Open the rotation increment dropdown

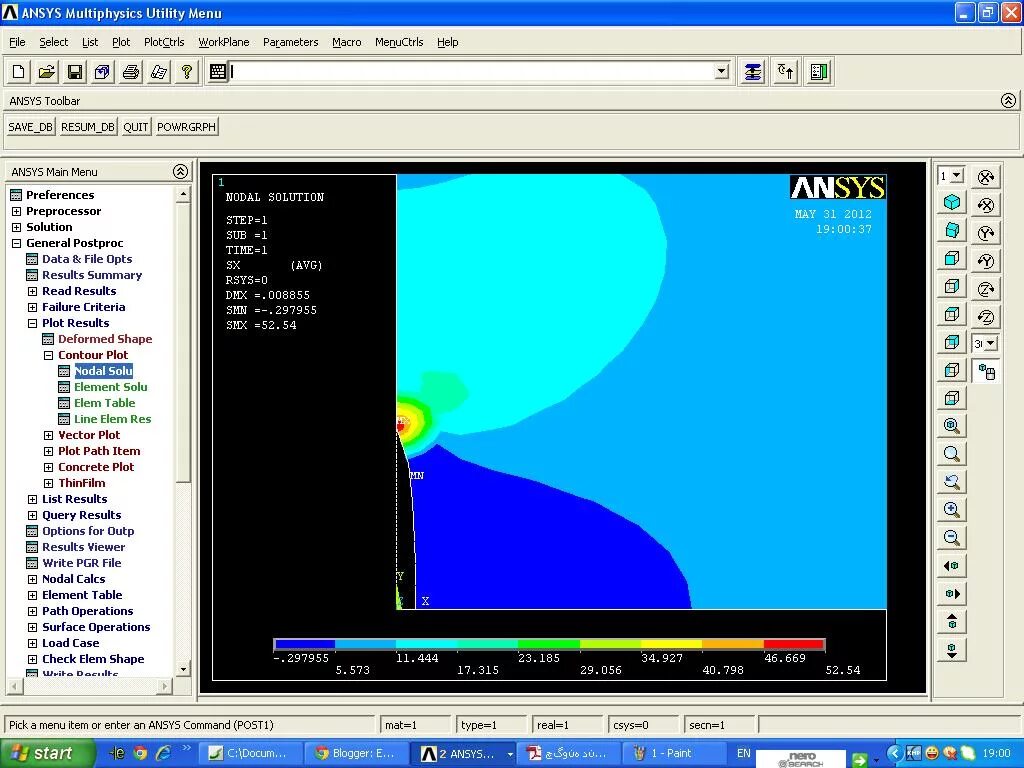[x=991, y=344]
